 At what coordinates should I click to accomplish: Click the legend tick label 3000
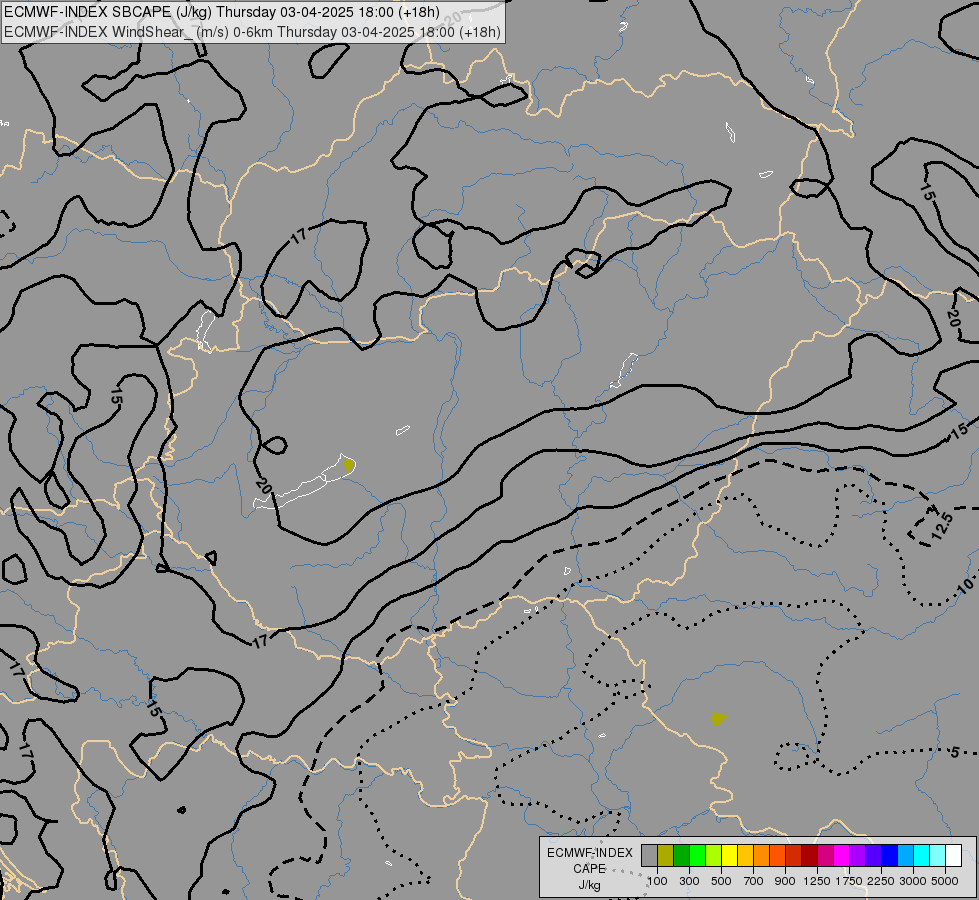[x=913, y=881]
